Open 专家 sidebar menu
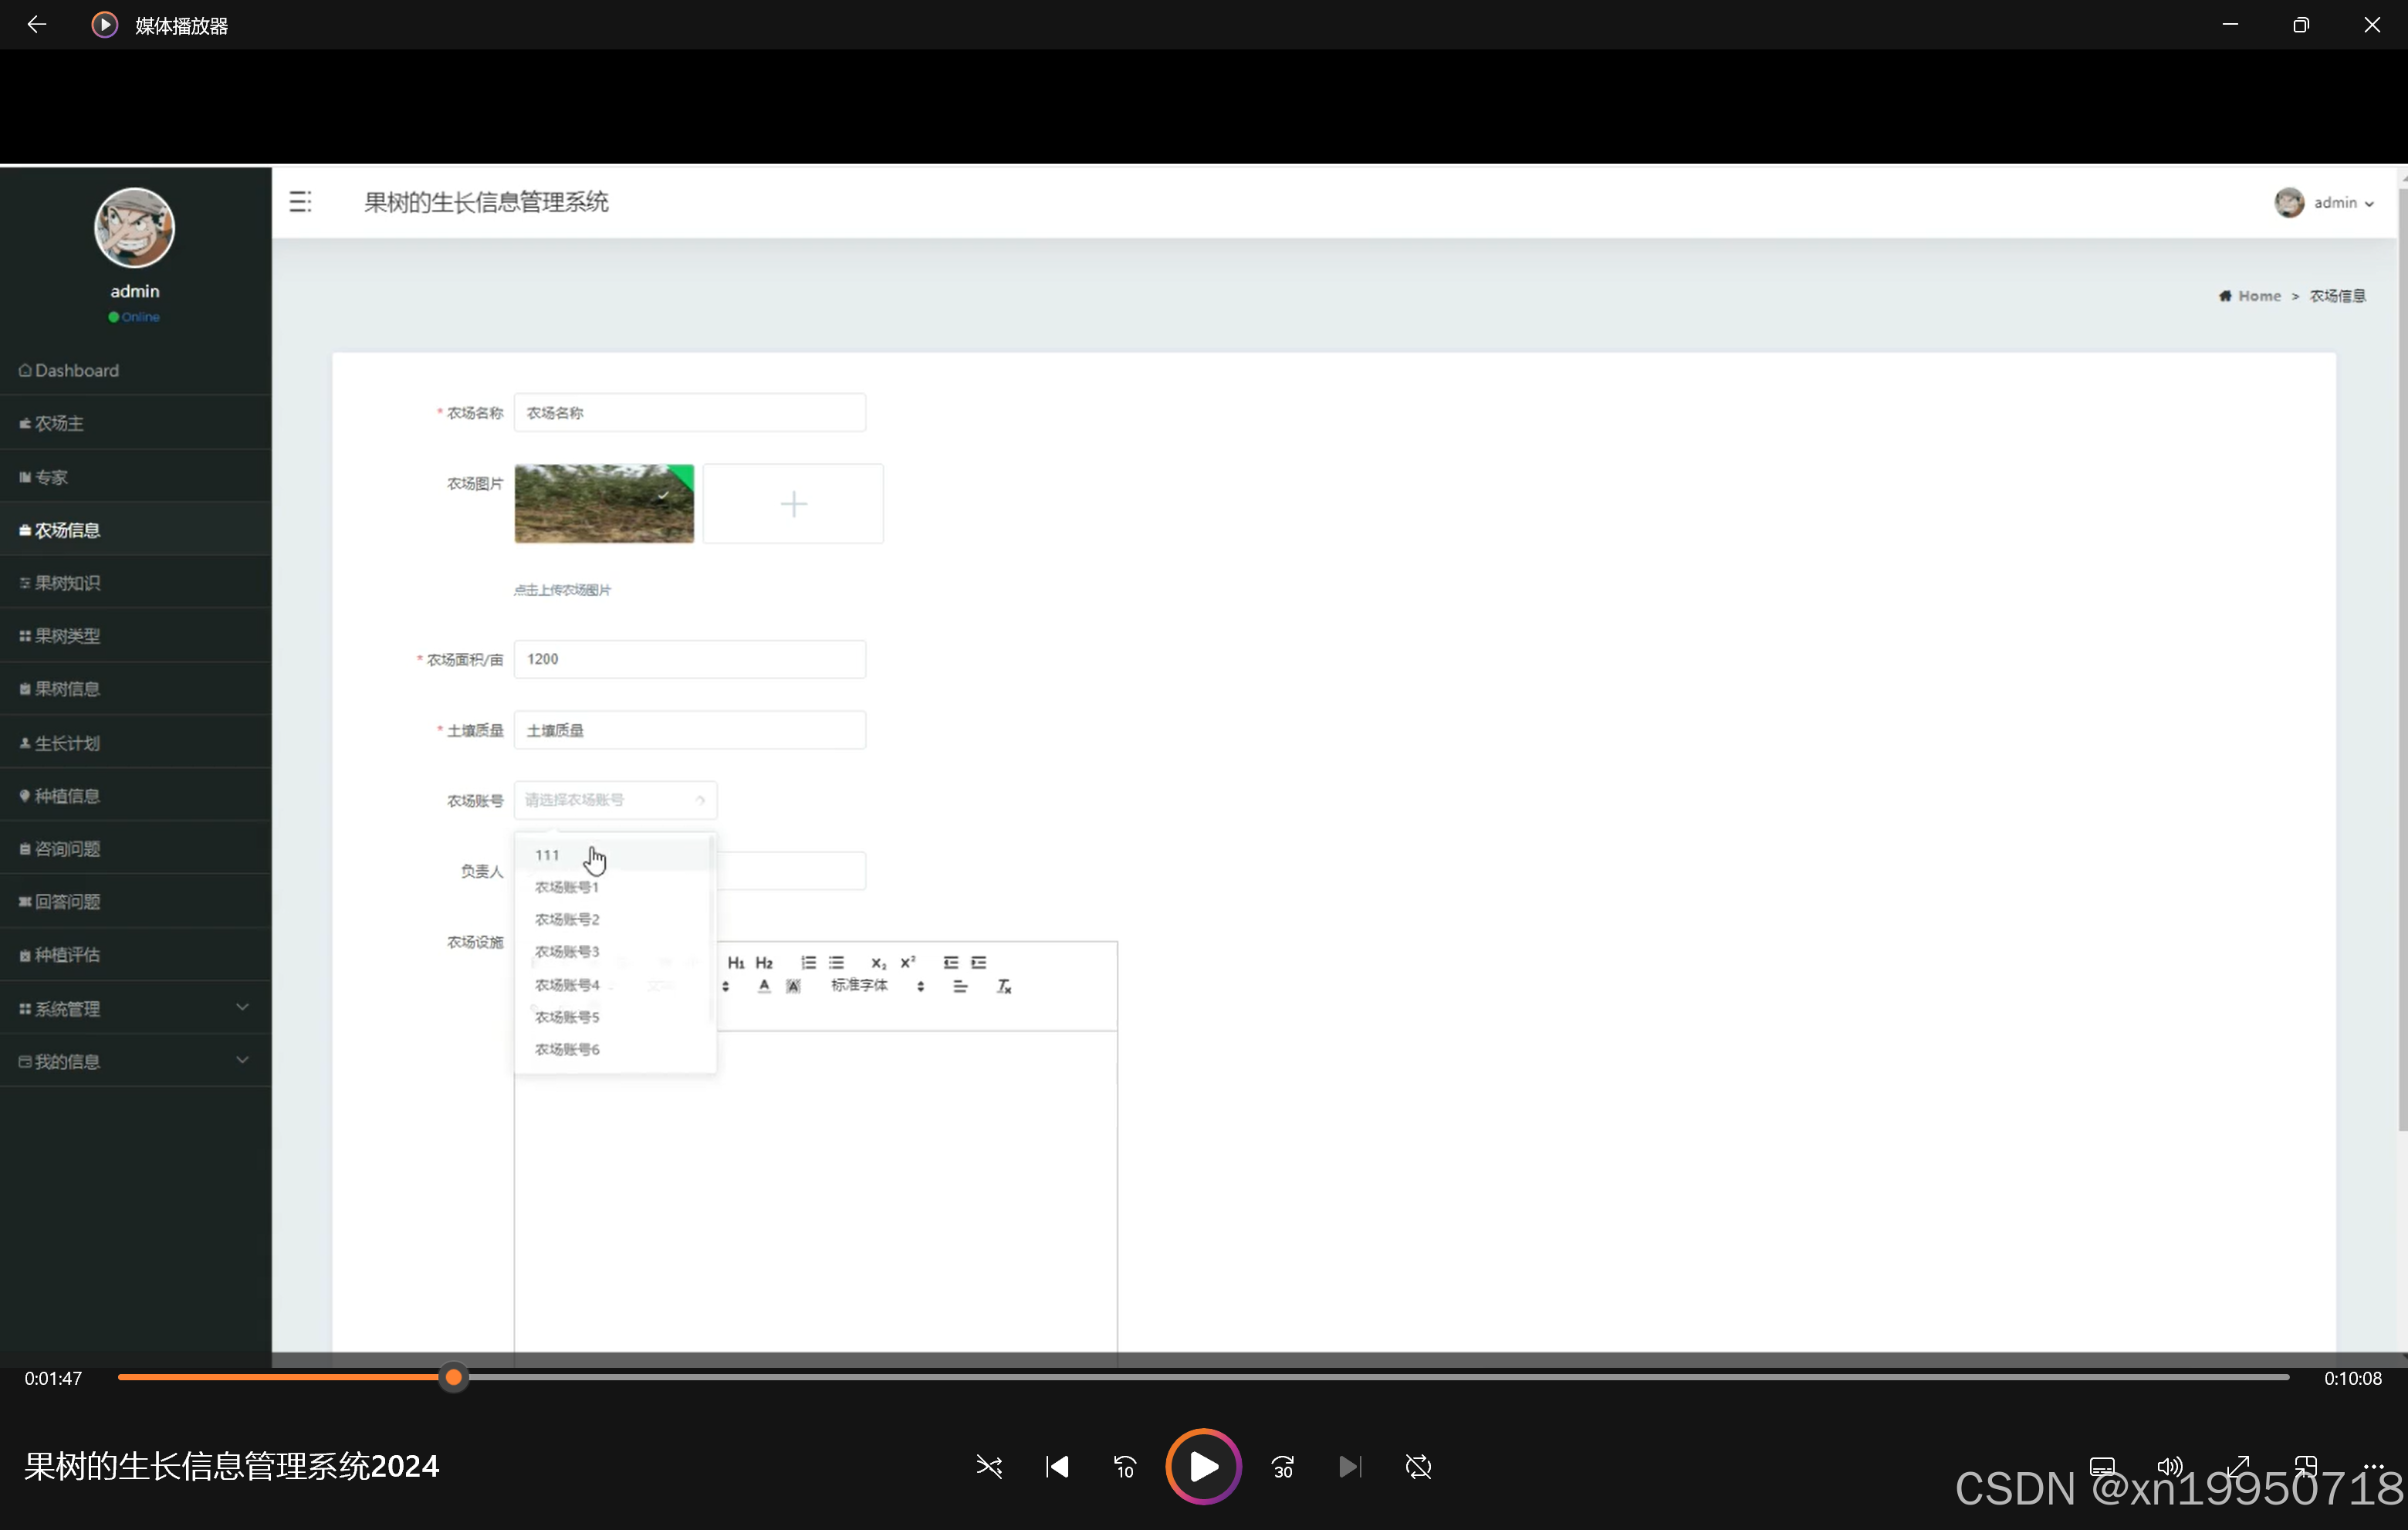 tap(135, 477)
